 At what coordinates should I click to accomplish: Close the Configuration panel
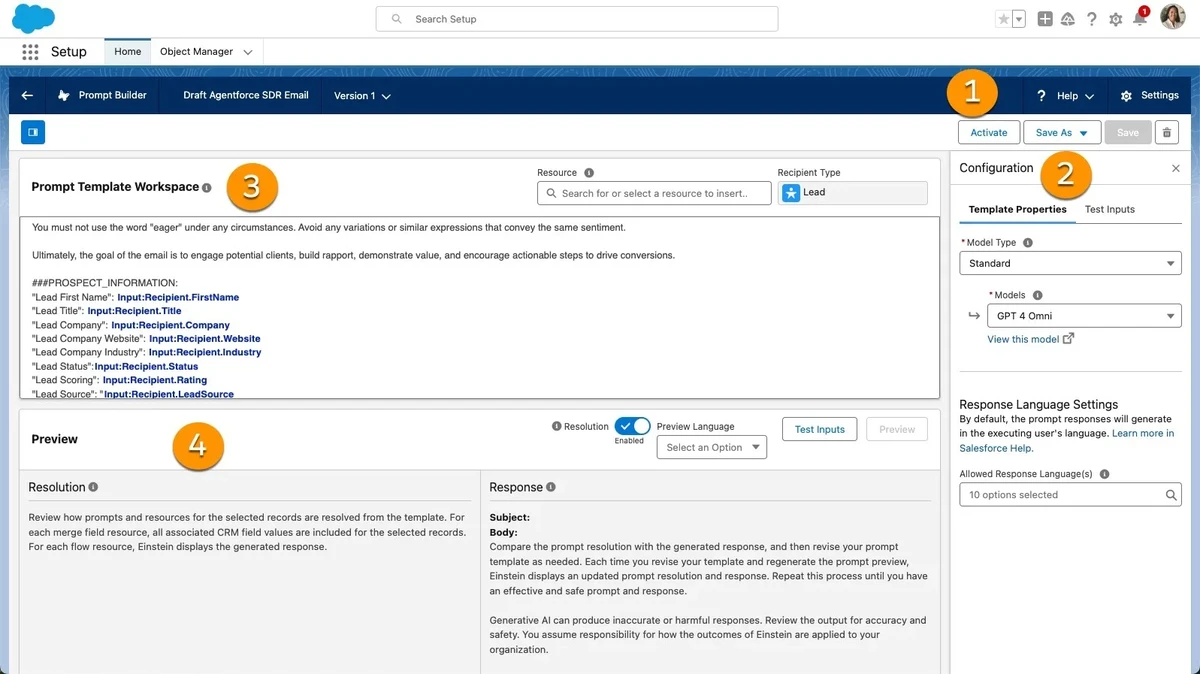[x=1176, y=169]
